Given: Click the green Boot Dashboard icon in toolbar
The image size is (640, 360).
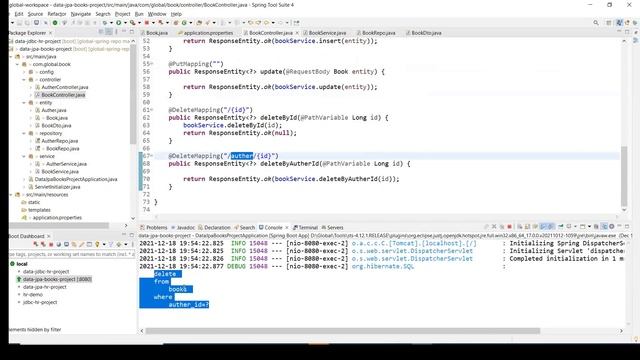Looking at the screenshot, I should point(55,23).
